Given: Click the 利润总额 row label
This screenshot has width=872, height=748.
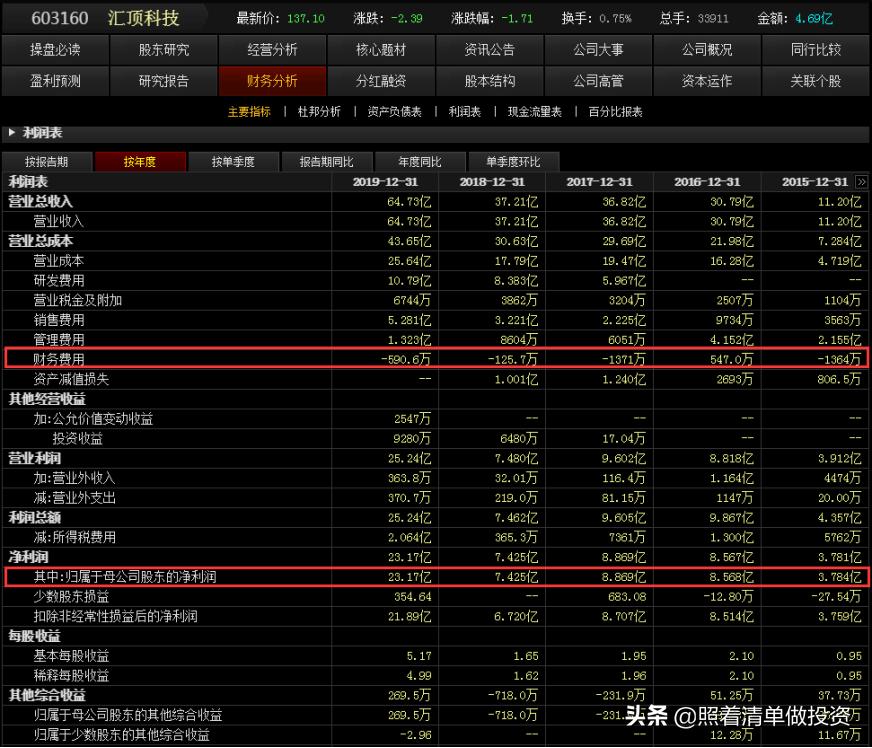Looking at the screenshot, I should pyautogui.click(x=34, y=518).
